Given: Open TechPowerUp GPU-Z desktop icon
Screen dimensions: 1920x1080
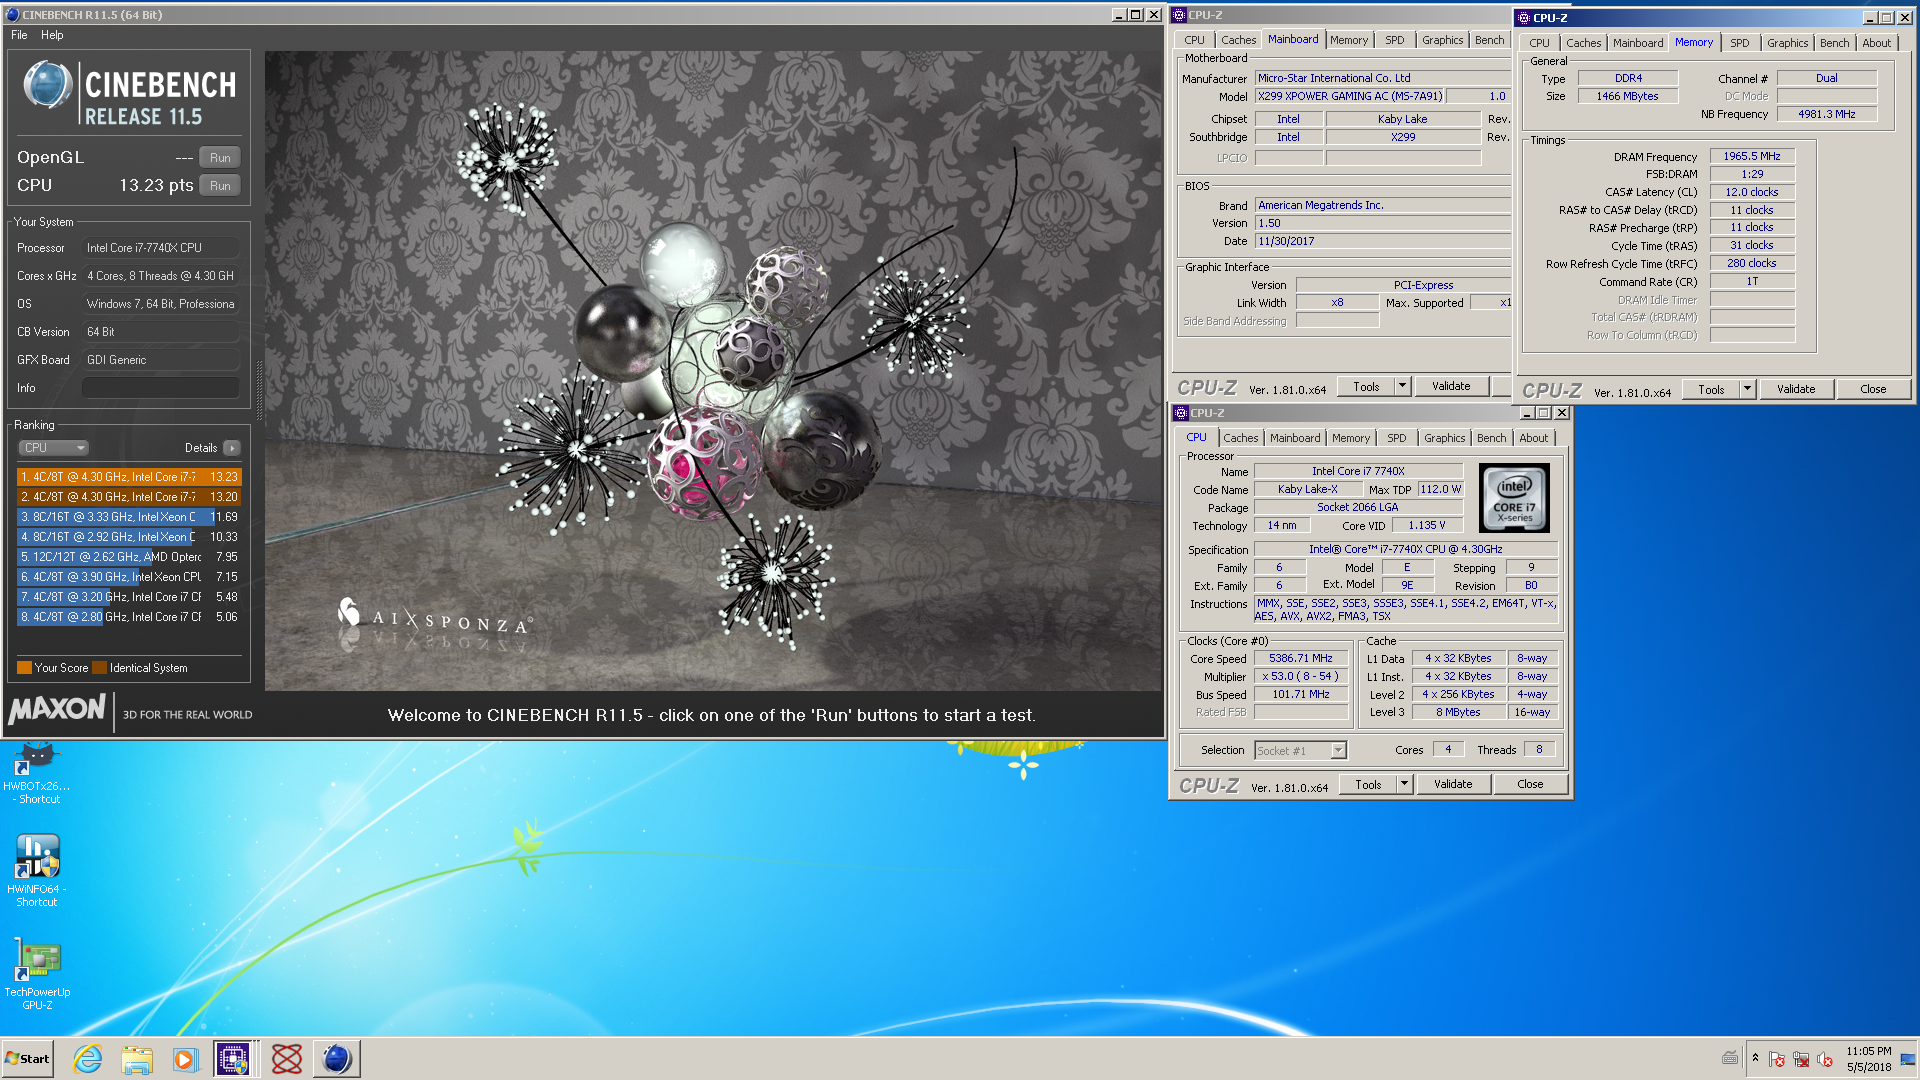Looking at the screenshot, I should coord(37,974).
